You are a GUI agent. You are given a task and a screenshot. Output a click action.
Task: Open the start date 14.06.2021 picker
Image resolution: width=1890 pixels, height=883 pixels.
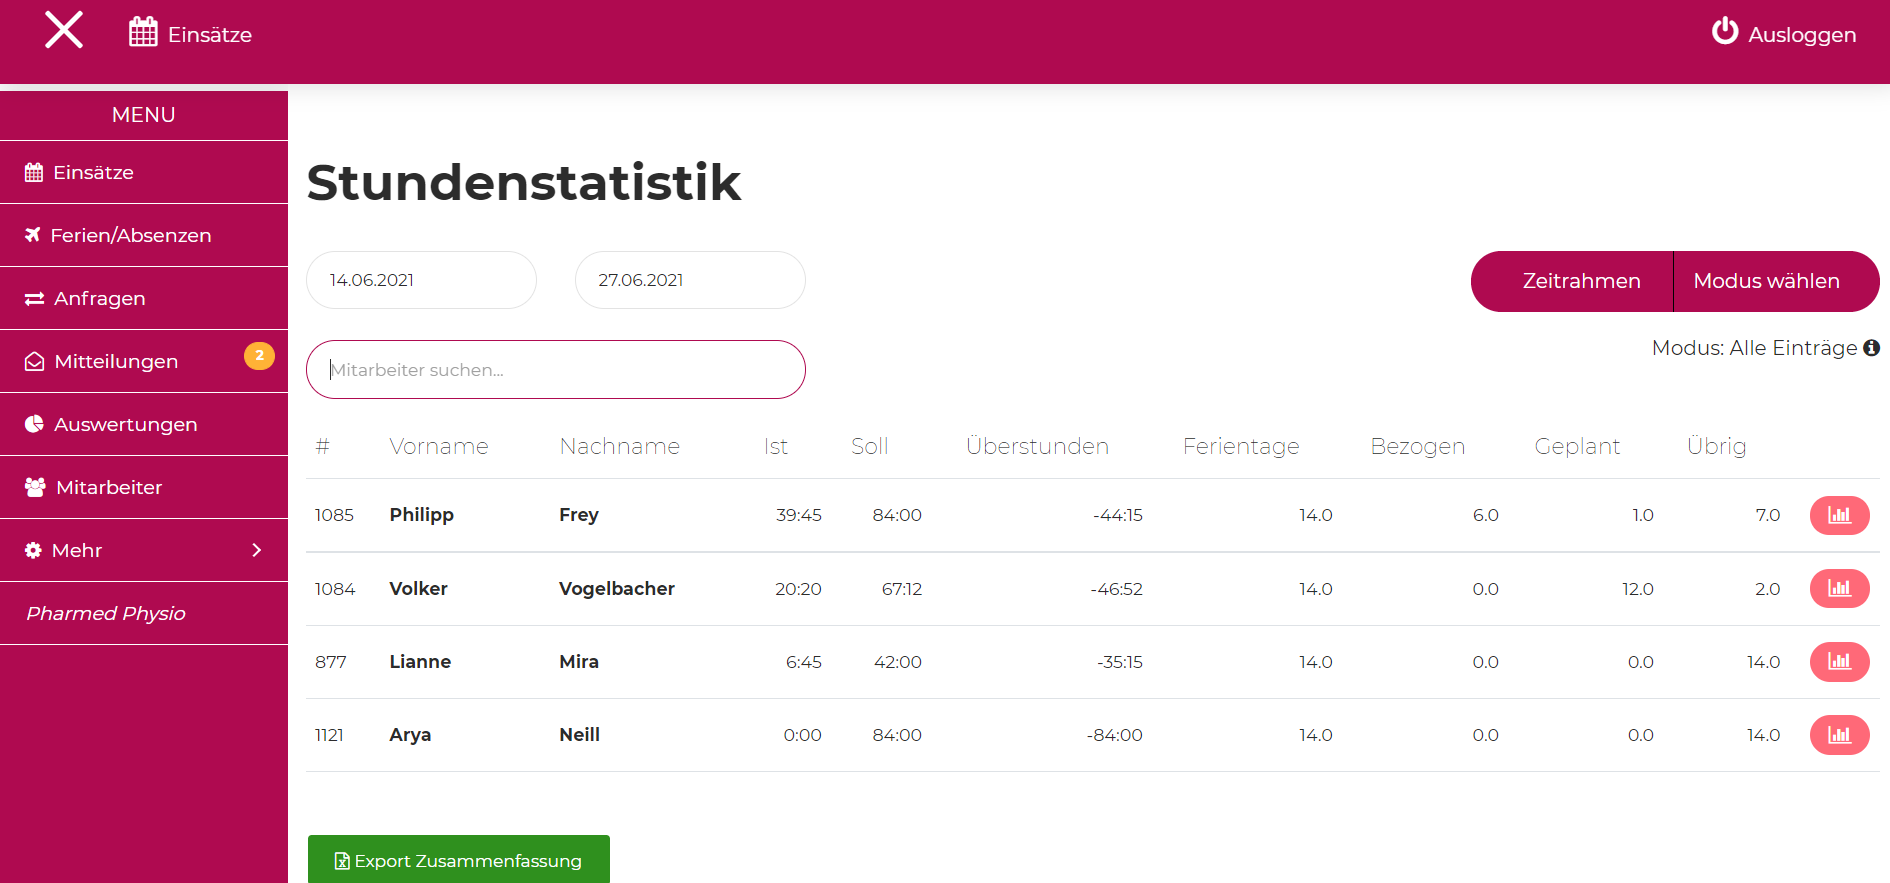coord(421,280)
